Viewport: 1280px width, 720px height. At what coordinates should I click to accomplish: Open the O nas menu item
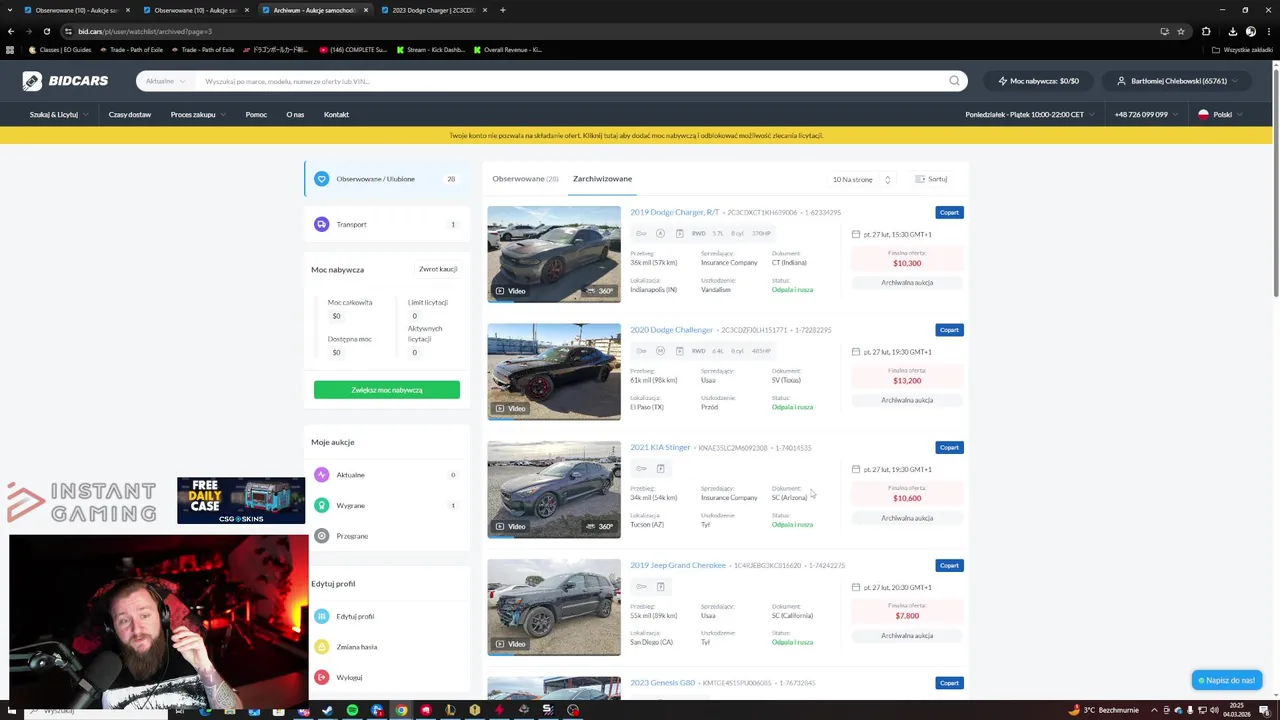coord(295,115)
